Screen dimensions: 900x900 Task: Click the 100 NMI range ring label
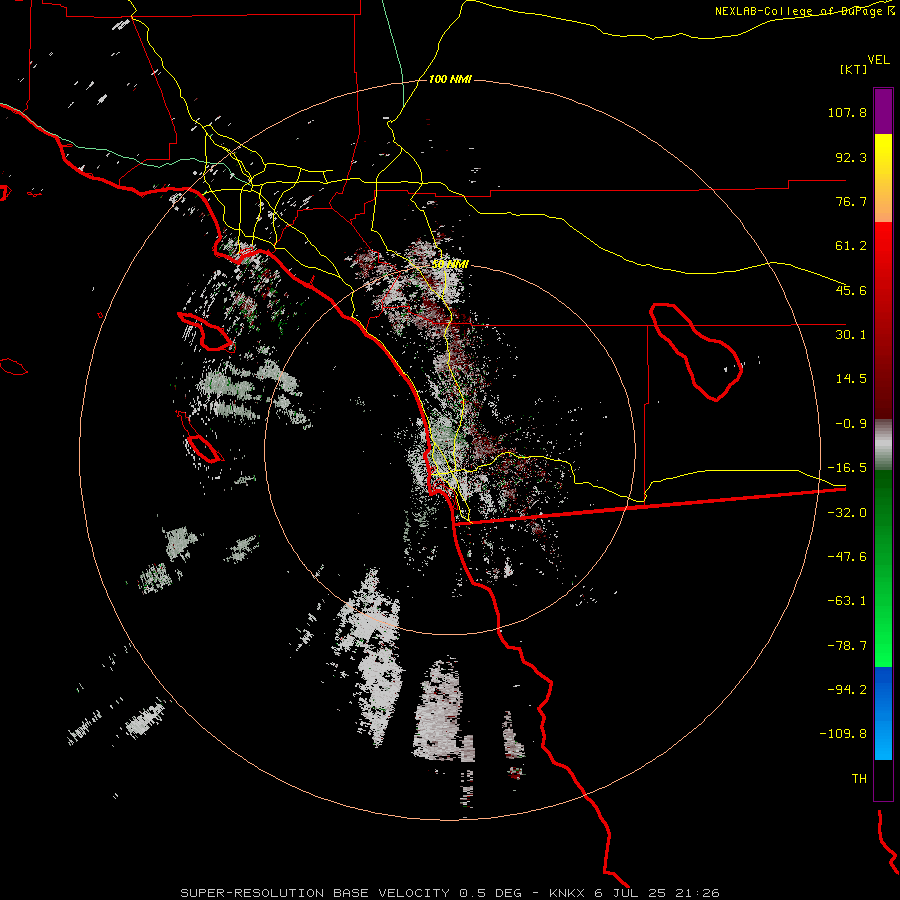(x=450, y=79)
